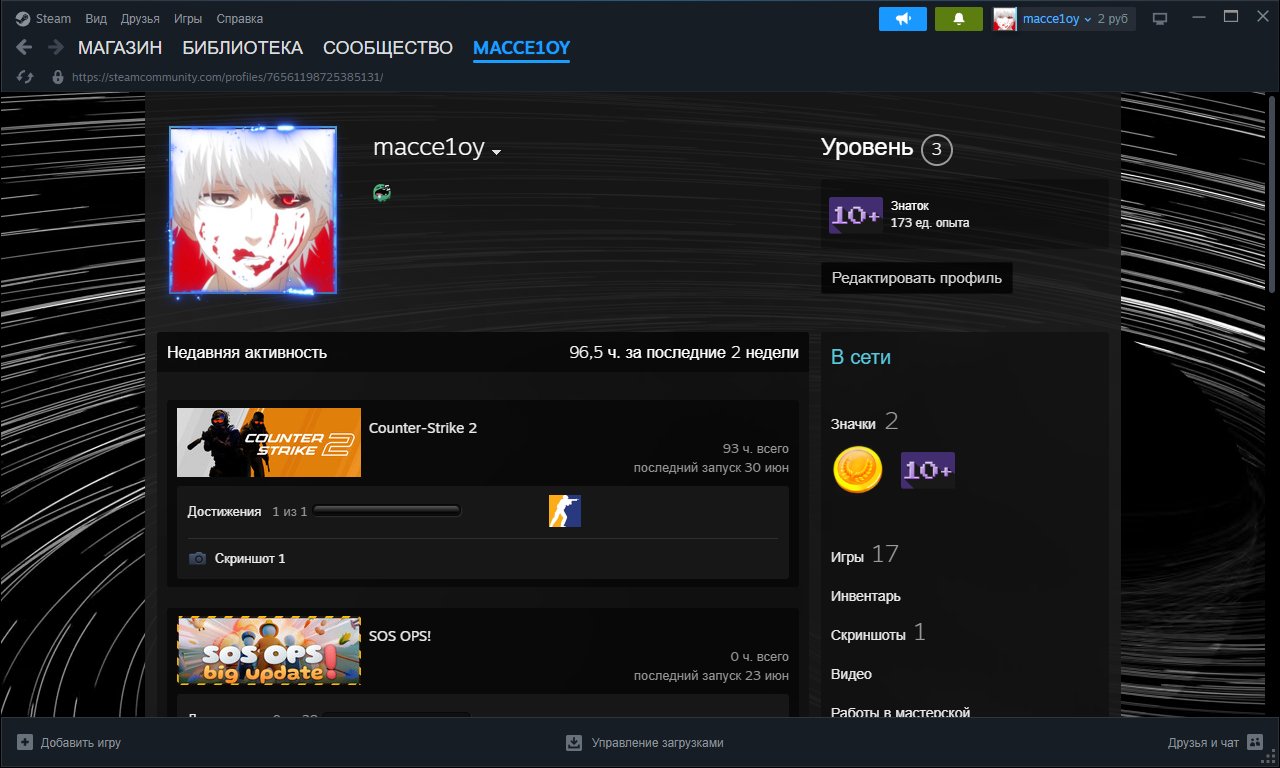This screenshot has height=768, width=1280.
Task: Click the downloads icon in bottom bar
Action: 574,743
